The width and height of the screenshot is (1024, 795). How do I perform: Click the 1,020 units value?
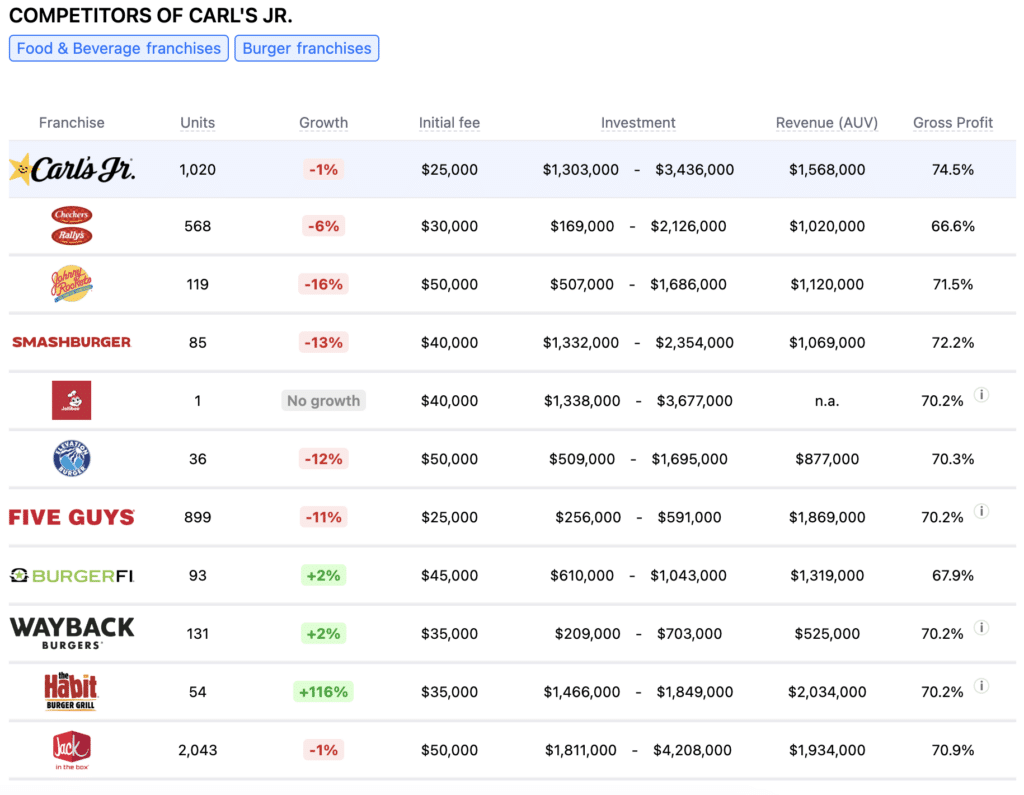click(x=197, y=170)
